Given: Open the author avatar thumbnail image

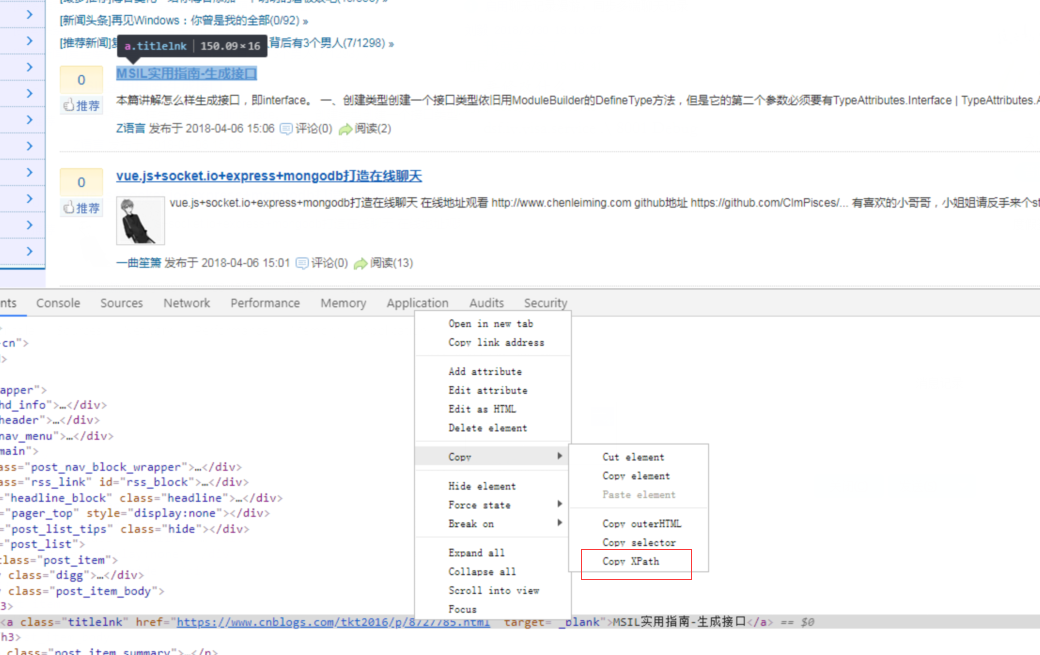Looking at the screenshot, I should tap(140, 220).
